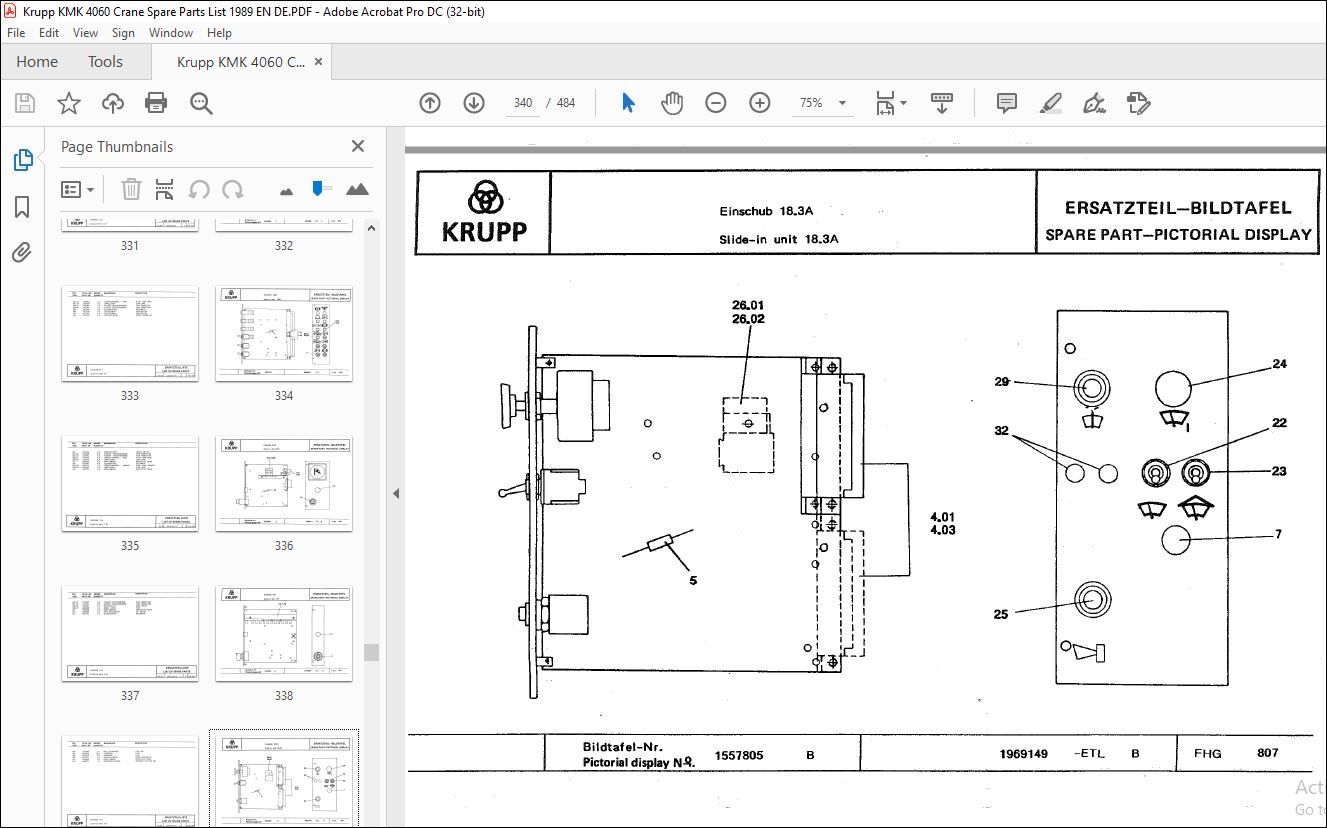Close the Page Thumbnails pane
Screen dimensions: 1327x828
[x=358, y=147]
